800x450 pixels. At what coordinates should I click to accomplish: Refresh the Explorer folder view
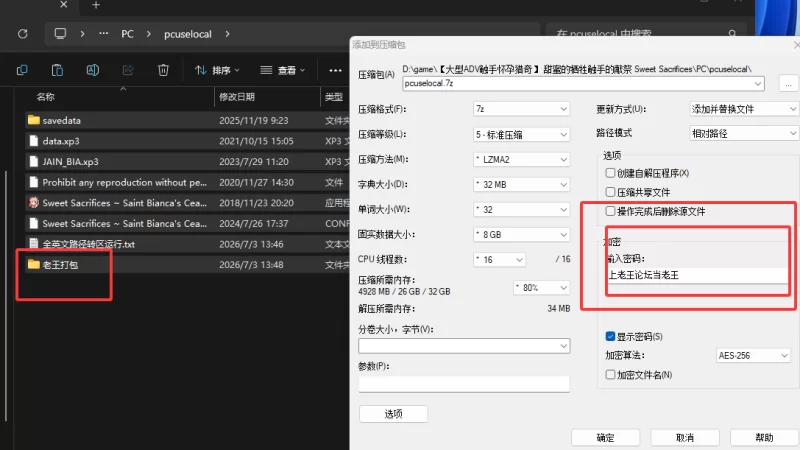[22, 34]
